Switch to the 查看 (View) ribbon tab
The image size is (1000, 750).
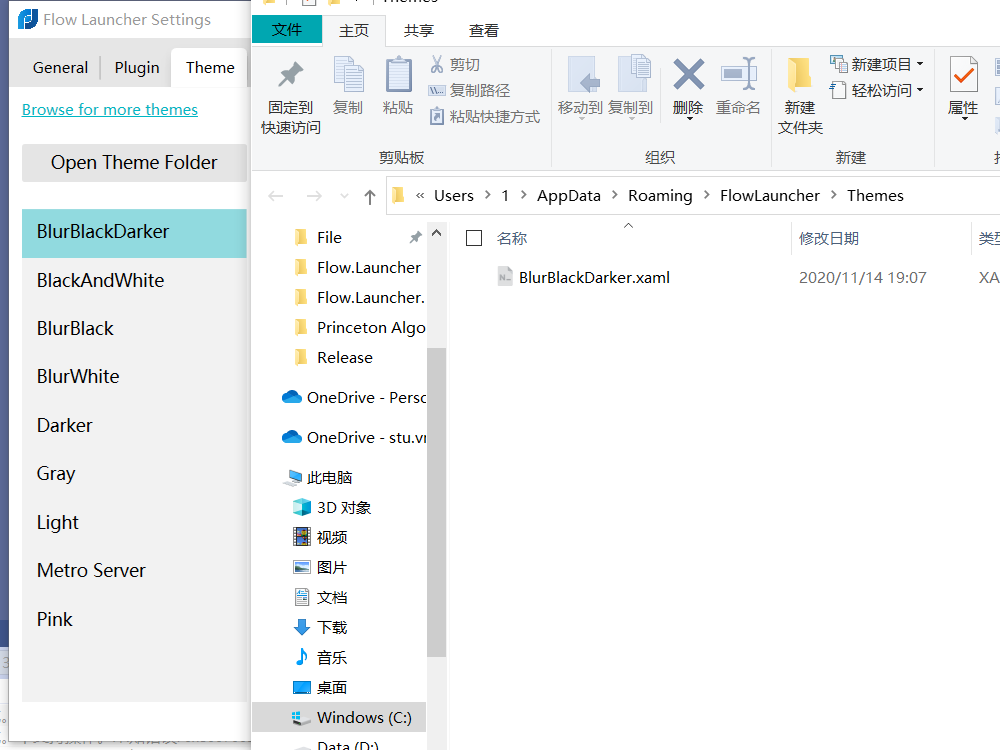pyautogui.click(x=484, y=31)
